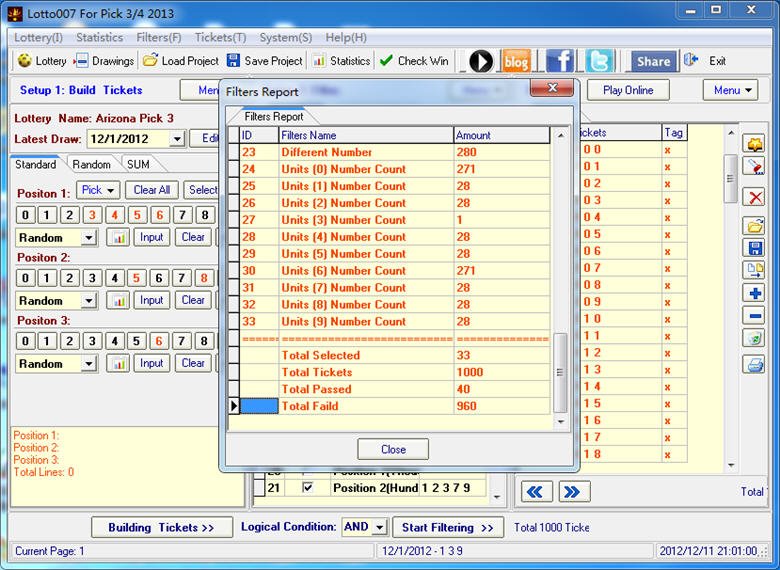The height and width of the screenshot is (570, 780).
Task: Expand Position 3 Random combo box
Action: pyautogui.click(x=89, y=364)
